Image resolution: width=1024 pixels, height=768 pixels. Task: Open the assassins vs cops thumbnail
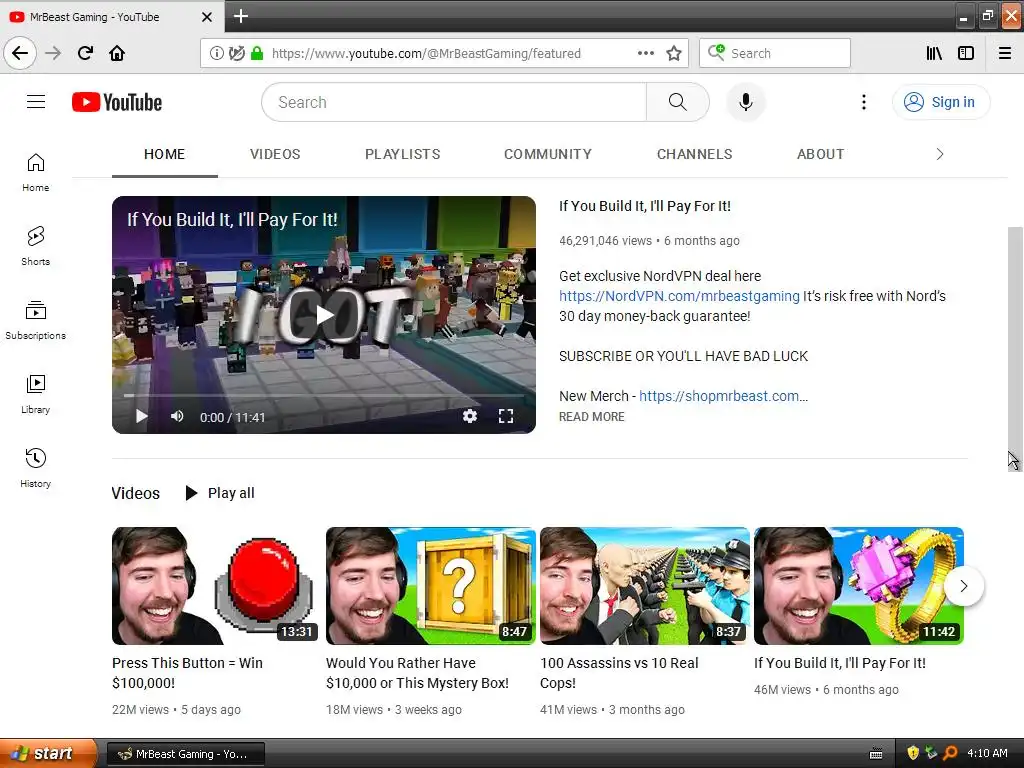coord(645,586)
